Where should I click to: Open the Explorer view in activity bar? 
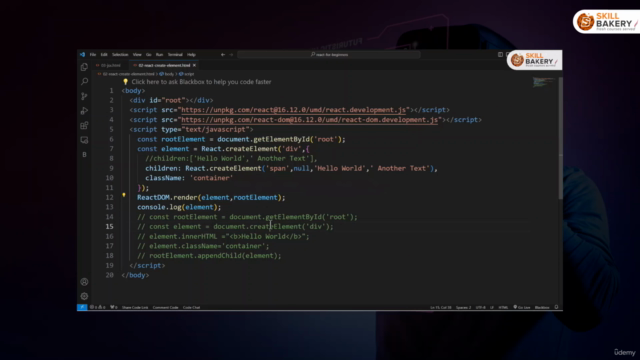(84, 67)
